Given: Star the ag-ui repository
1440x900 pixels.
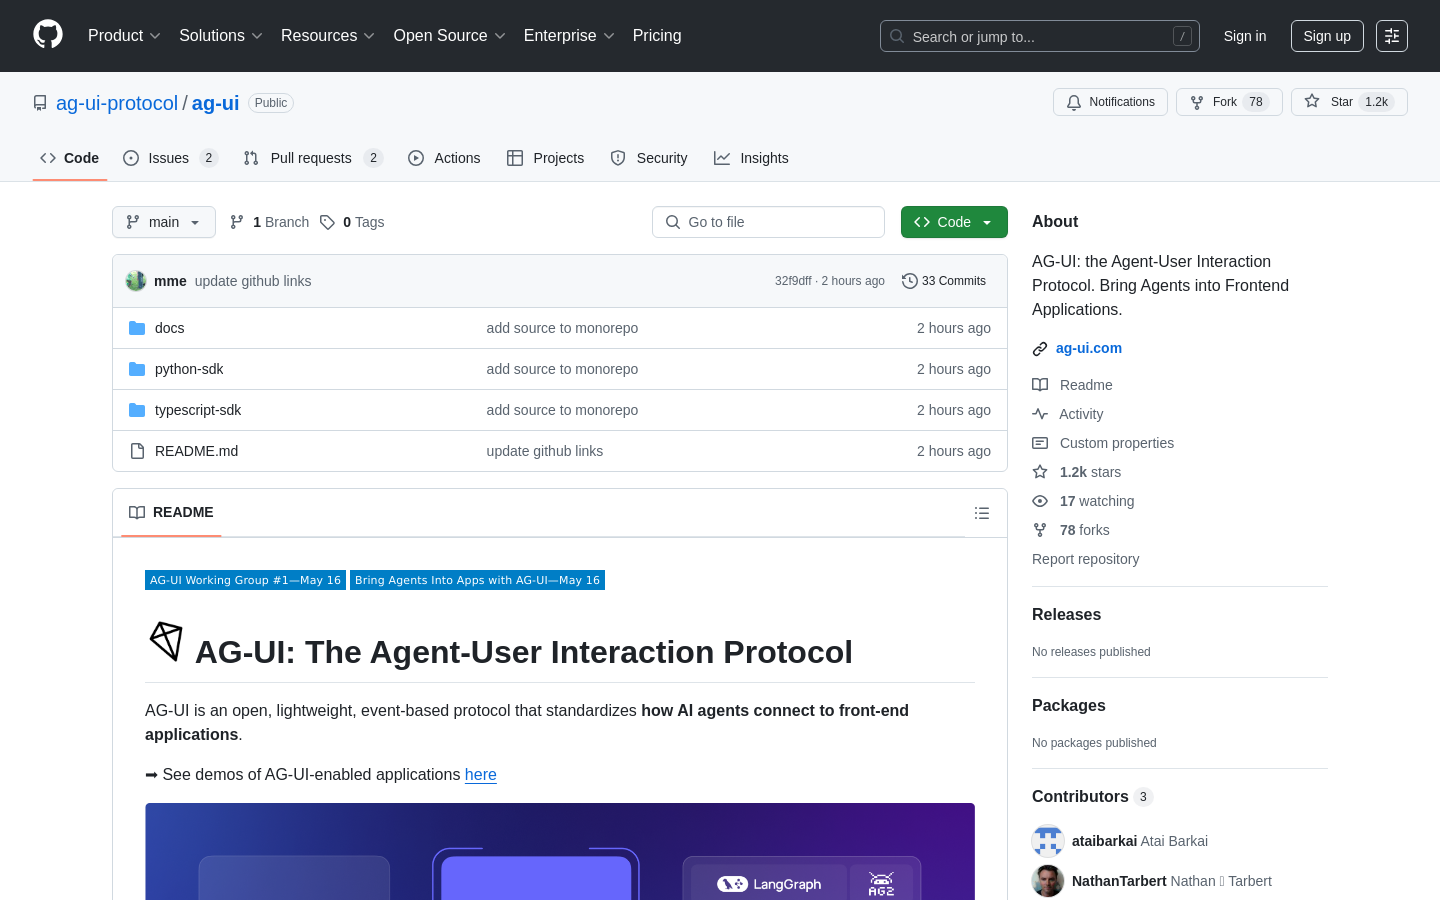Looking at the screenshot, I should (1349, 102).
